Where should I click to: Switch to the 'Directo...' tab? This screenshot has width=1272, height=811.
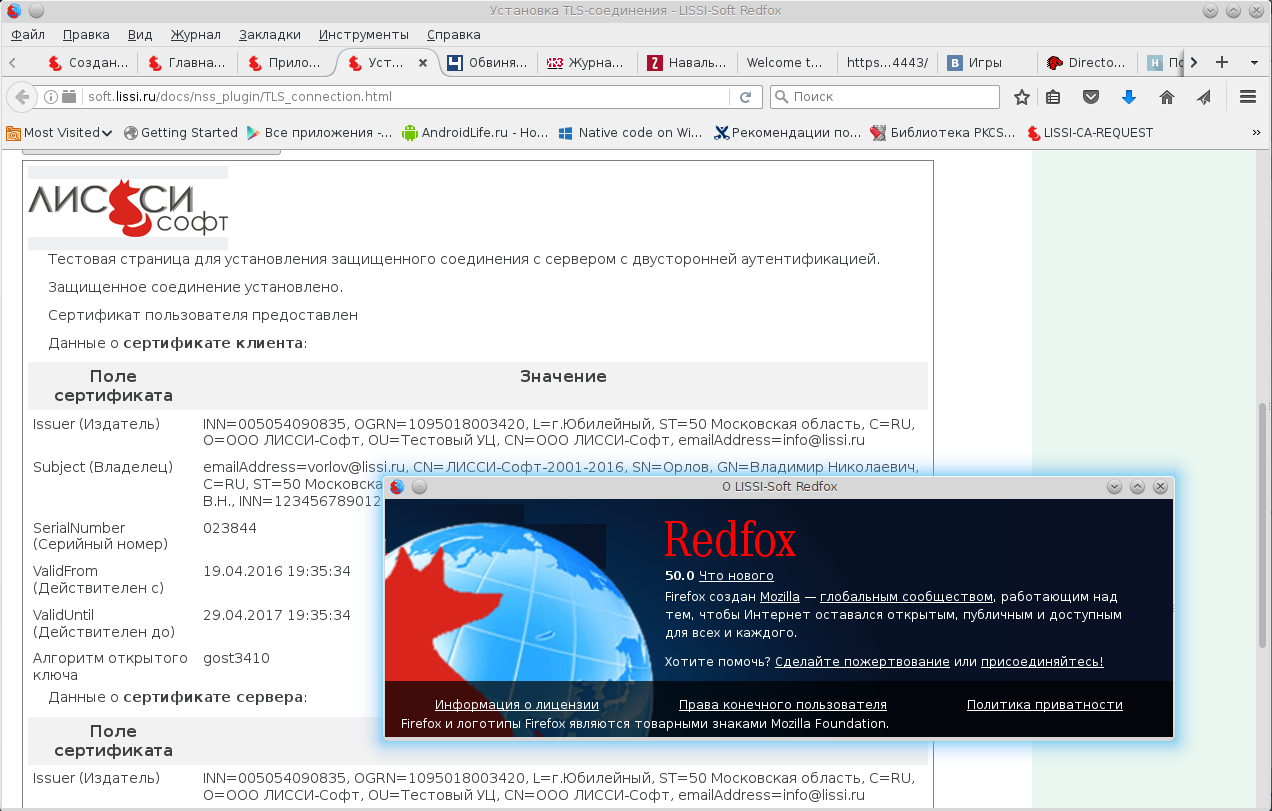(x=1087, y=62)
